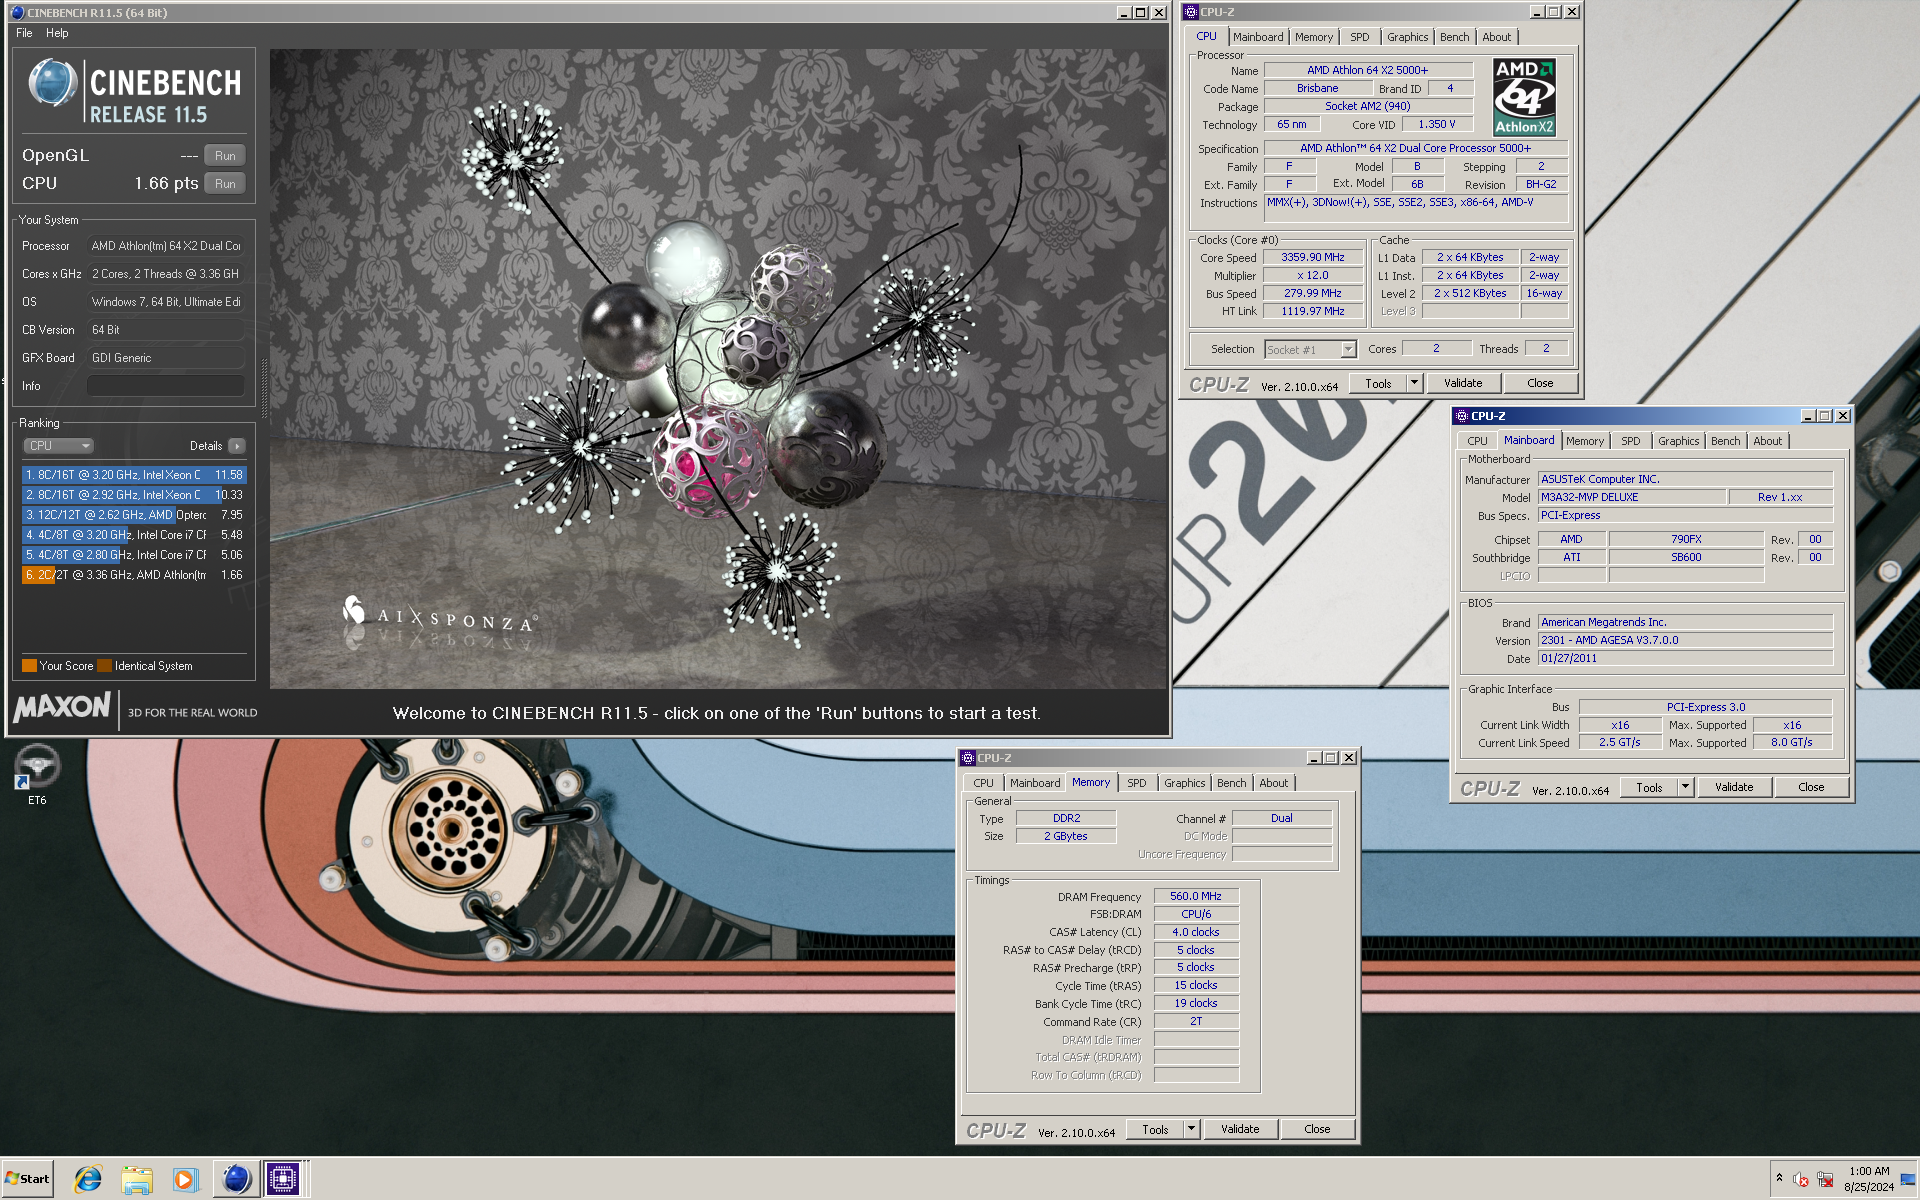Viewport: 1920px width, 1200px height.
Task: Run the OpenGL benchmark
Action: (225, 156)
